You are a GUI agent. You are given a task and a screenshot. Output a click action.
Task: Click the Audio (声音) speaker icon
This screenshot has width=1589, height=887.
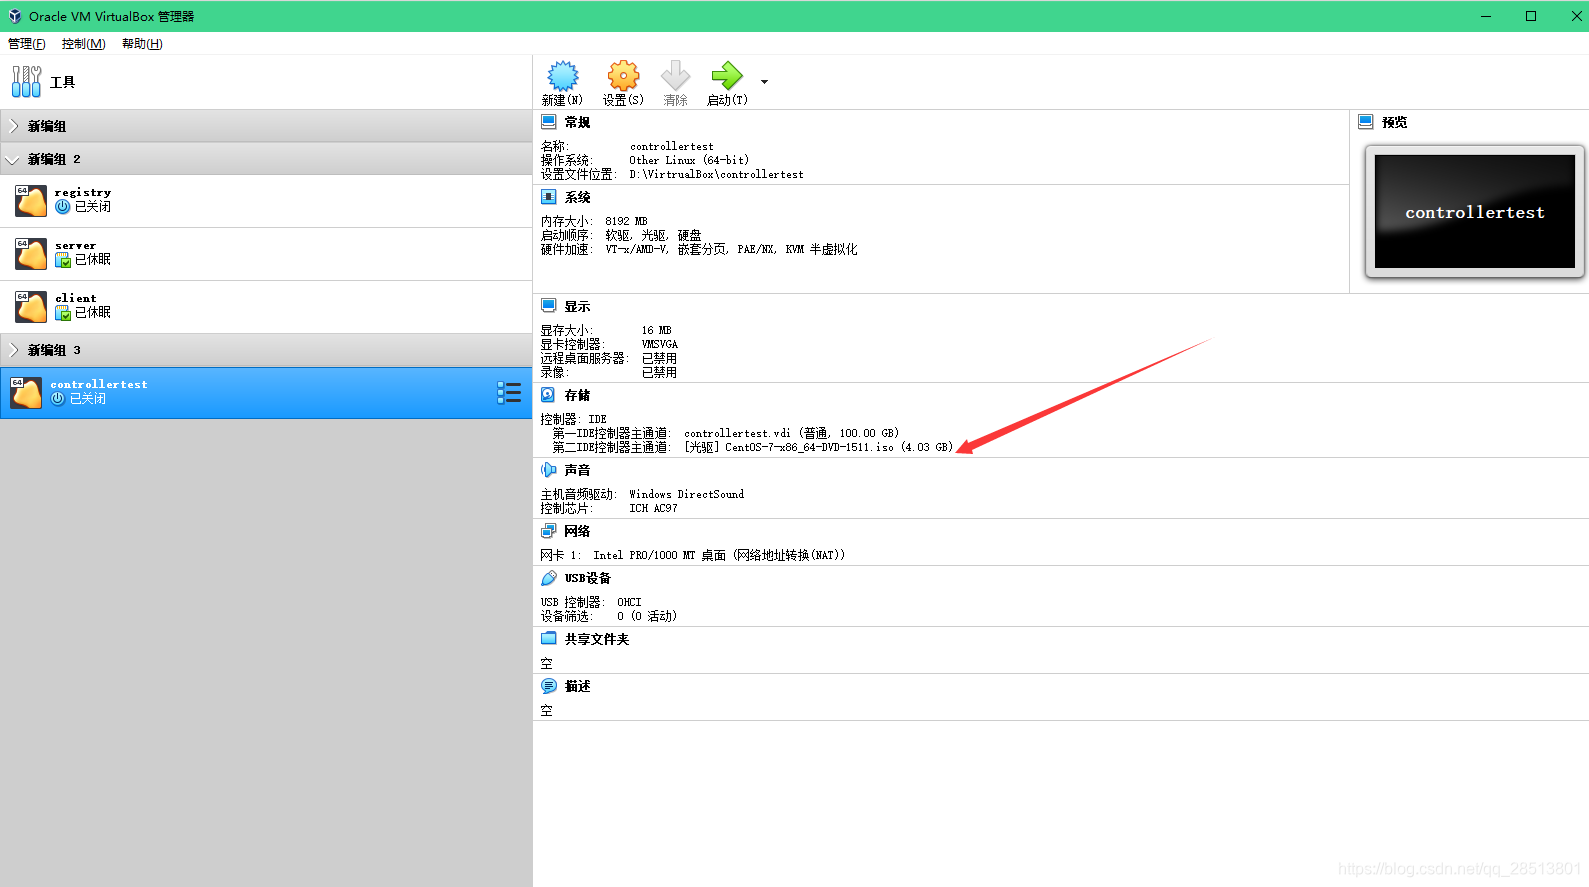pyautogui.click(x=548, y=470)
